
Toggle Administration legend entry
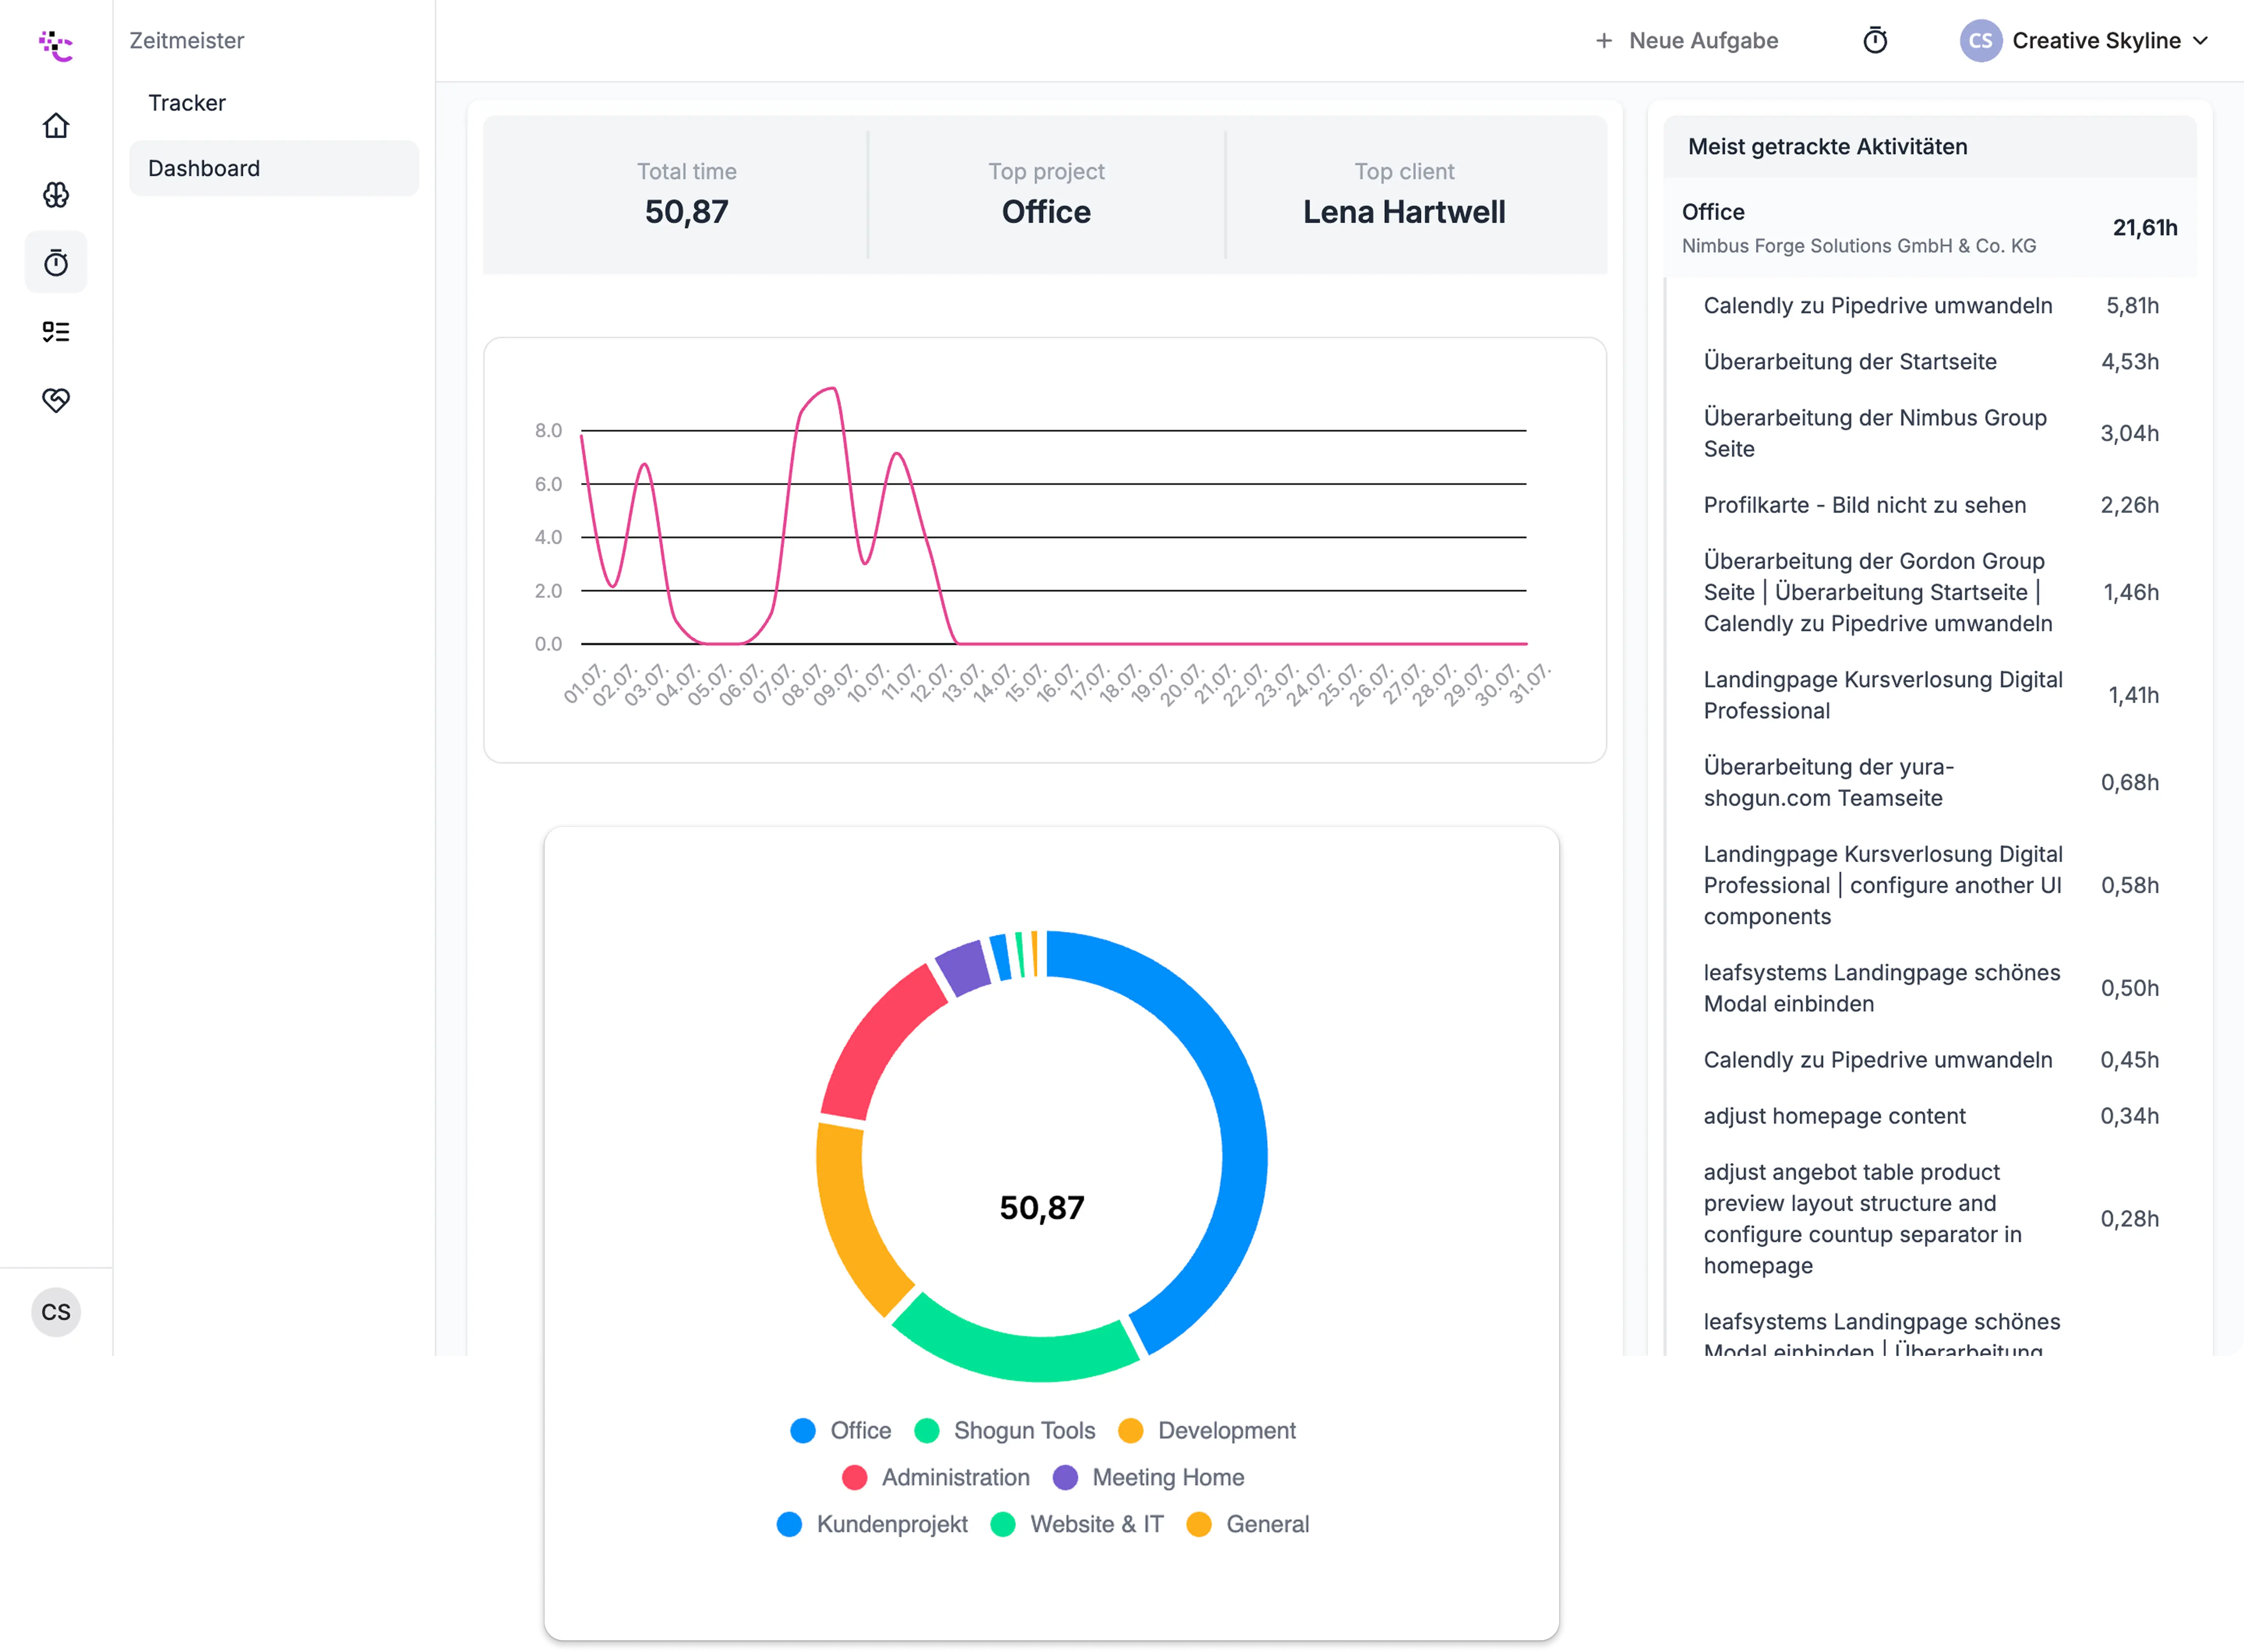pyautogui.click(x=936, y=1478)
